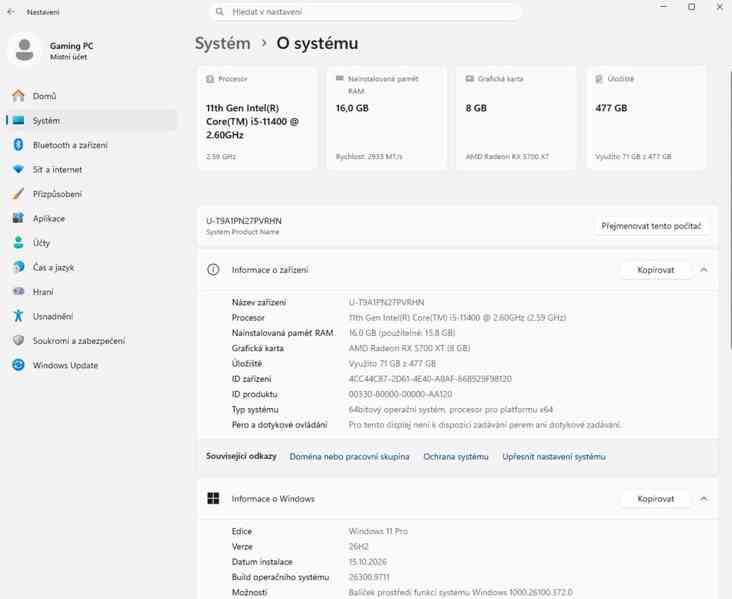Select the info icon beside Informace o zařízení
Viewport: 732px width, 599px height.
click(213, 269)
